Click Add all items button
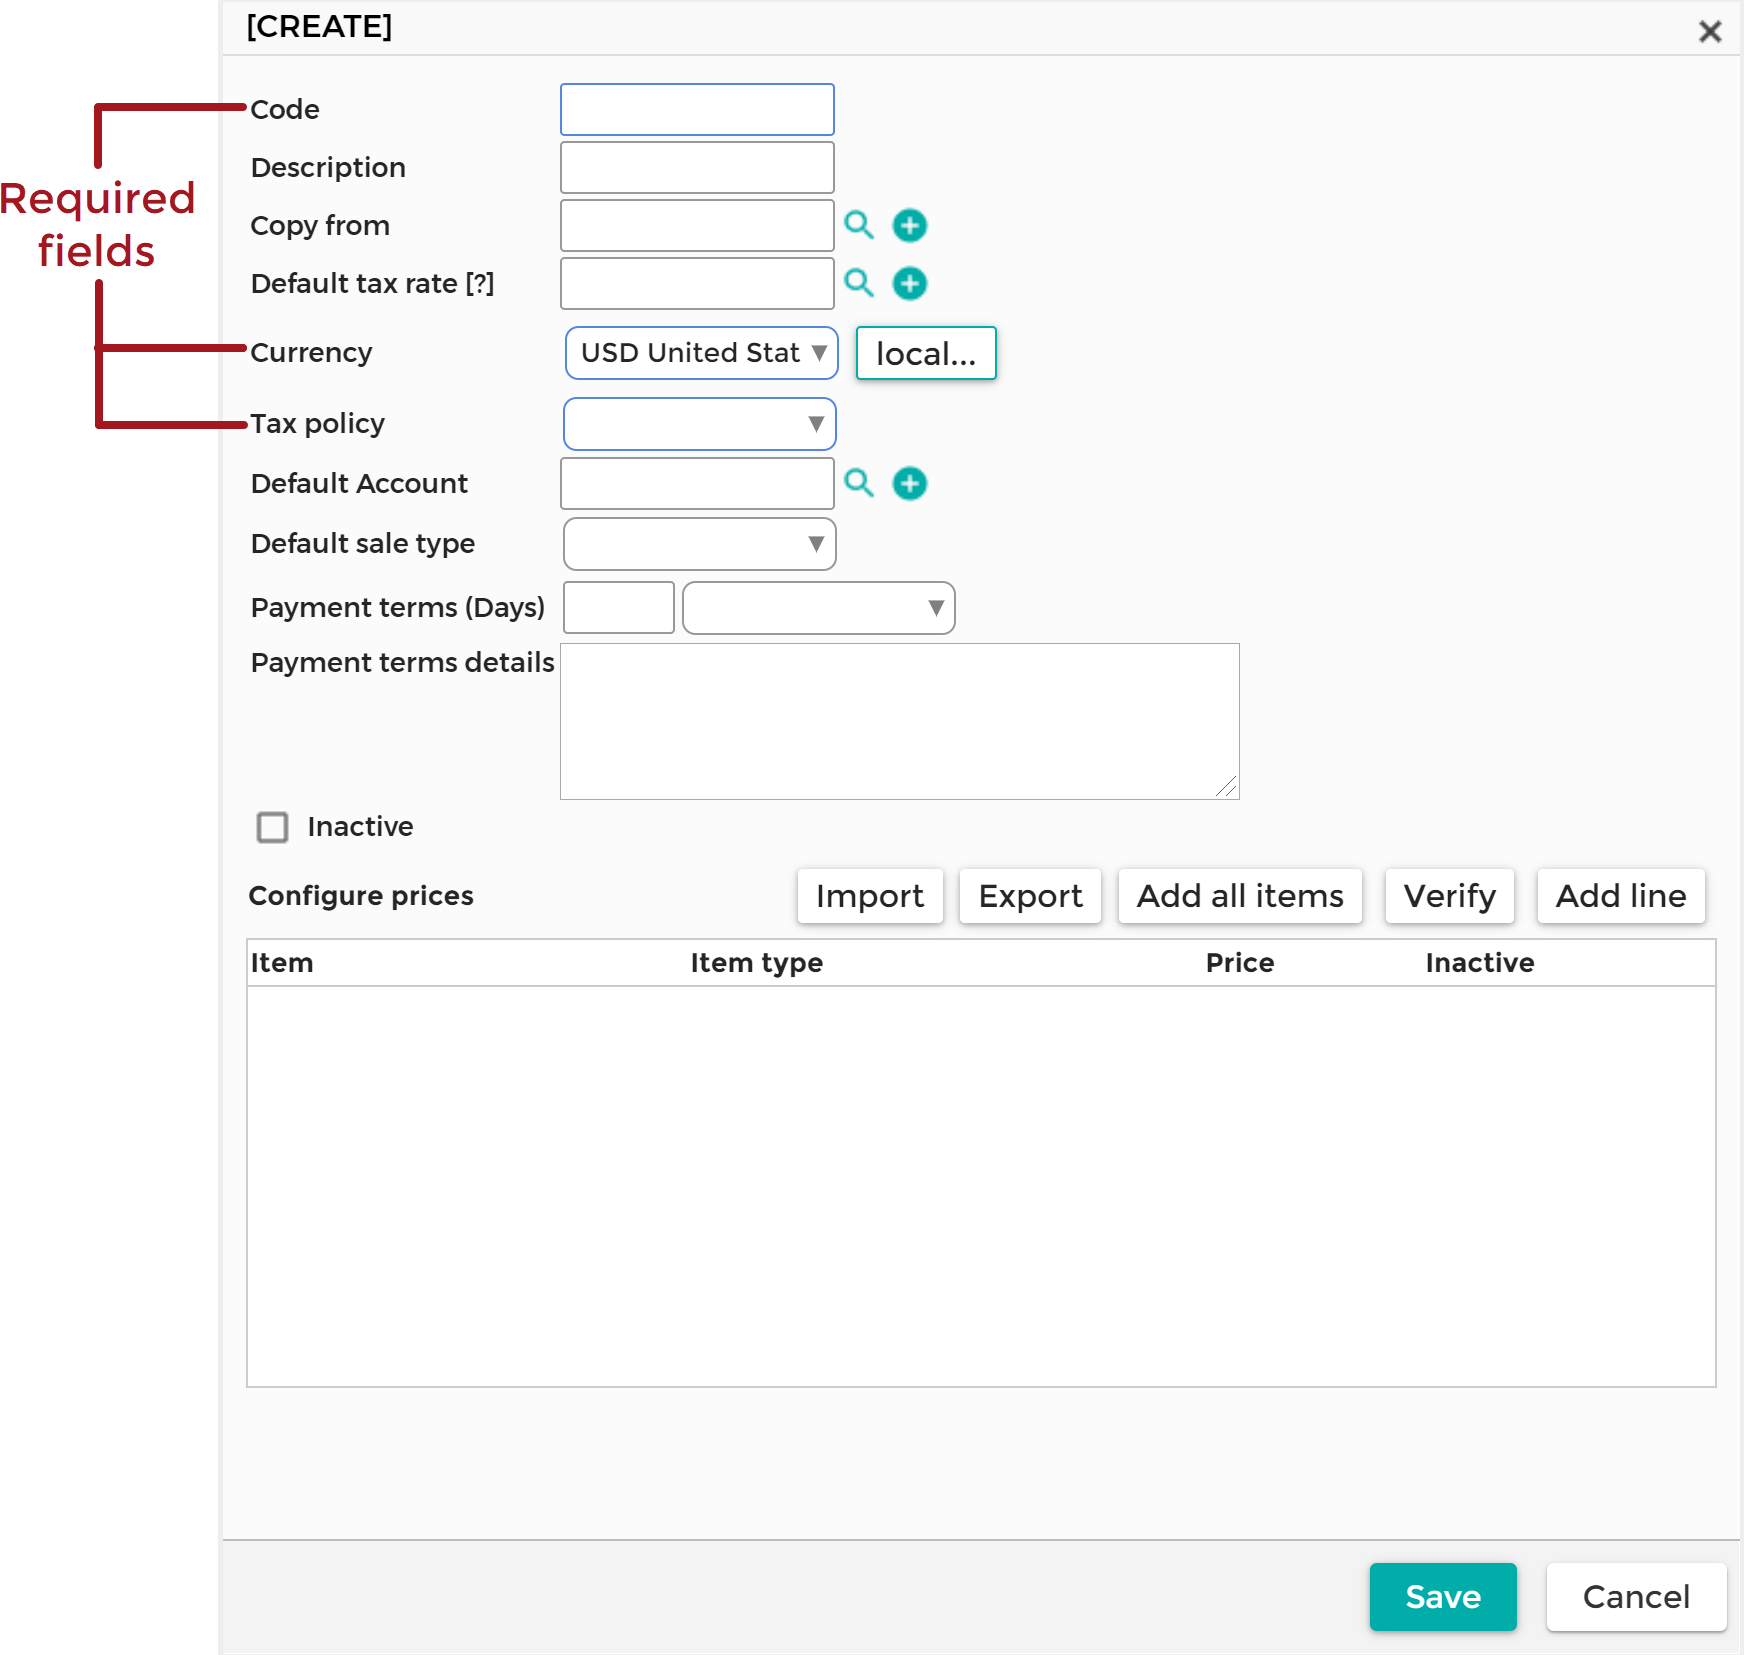Image resolution: width=1744 pixels, height=1655 pixels. [x=1240, y=896]
